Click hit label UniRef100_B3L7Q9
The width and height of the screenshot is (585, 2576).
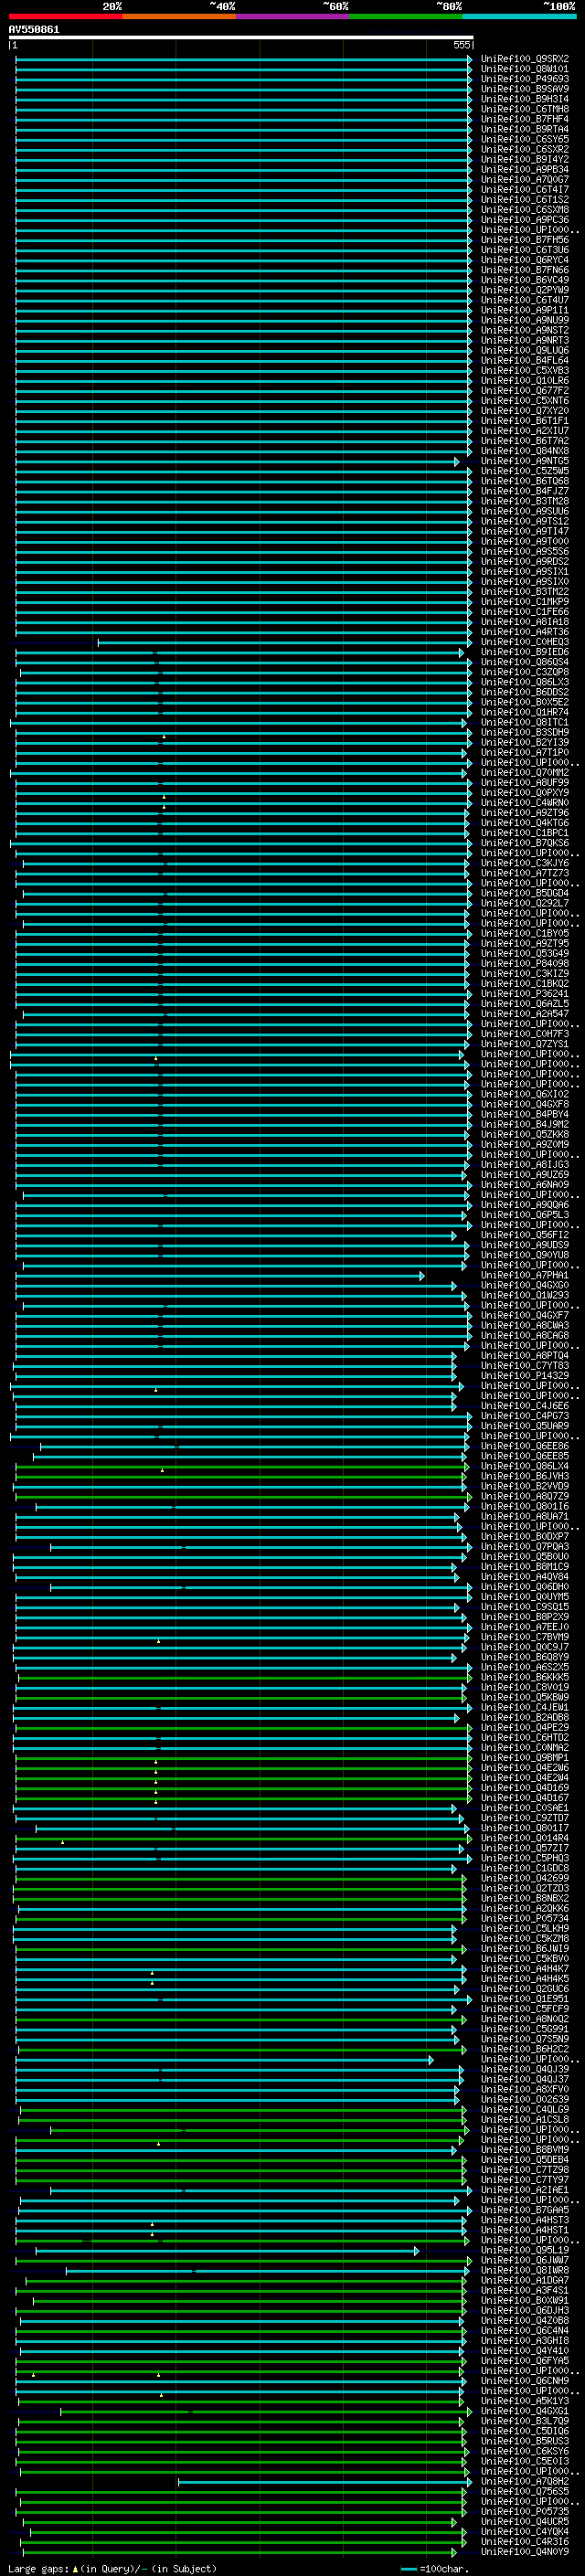point(525,2421)
